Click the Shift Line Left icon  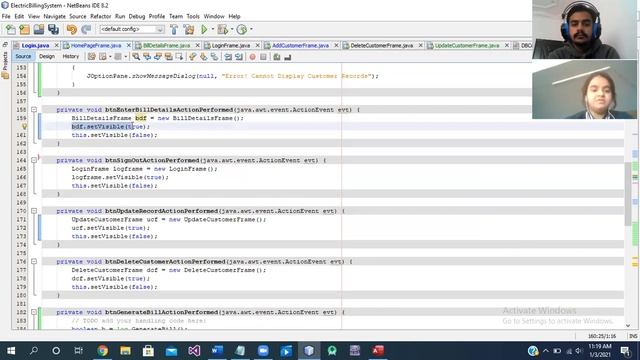(x=228, y=57)
